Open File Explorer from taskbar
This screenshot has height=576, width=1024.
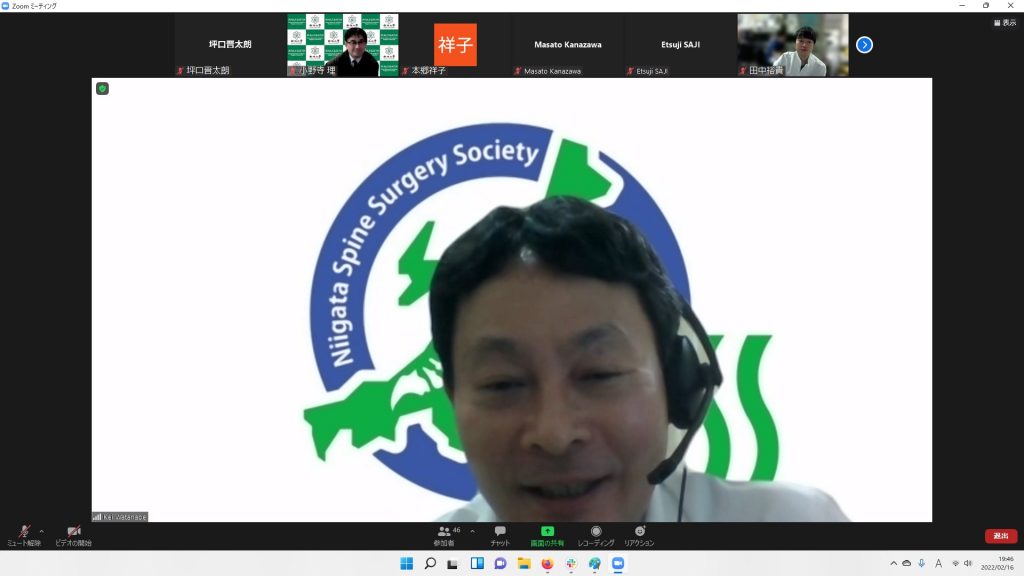pyautogui.click(x=524, y=563)
